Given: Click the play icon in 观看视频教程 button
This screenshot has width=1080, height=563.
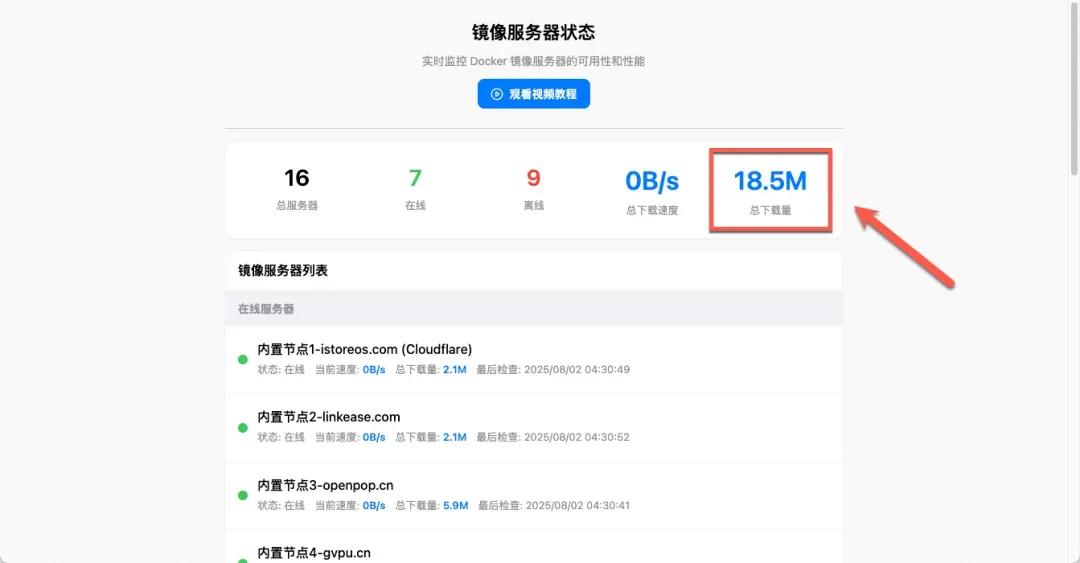Looking at the screenshot, I should point(497,94).
